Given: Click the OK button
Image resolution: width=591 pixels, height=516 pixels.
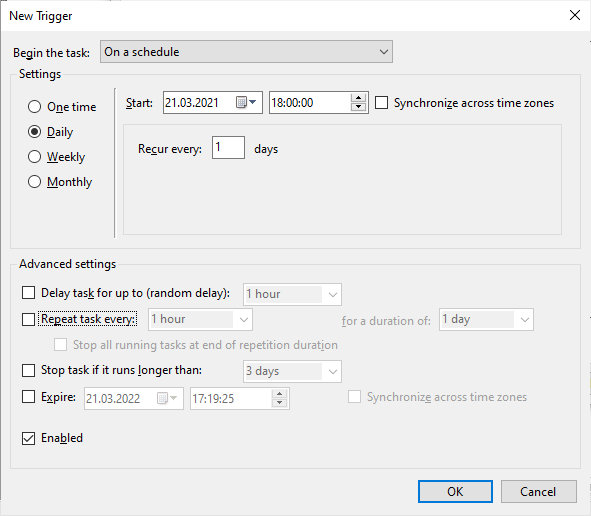Looking at the screenshot, I should [x=455, y=492].
